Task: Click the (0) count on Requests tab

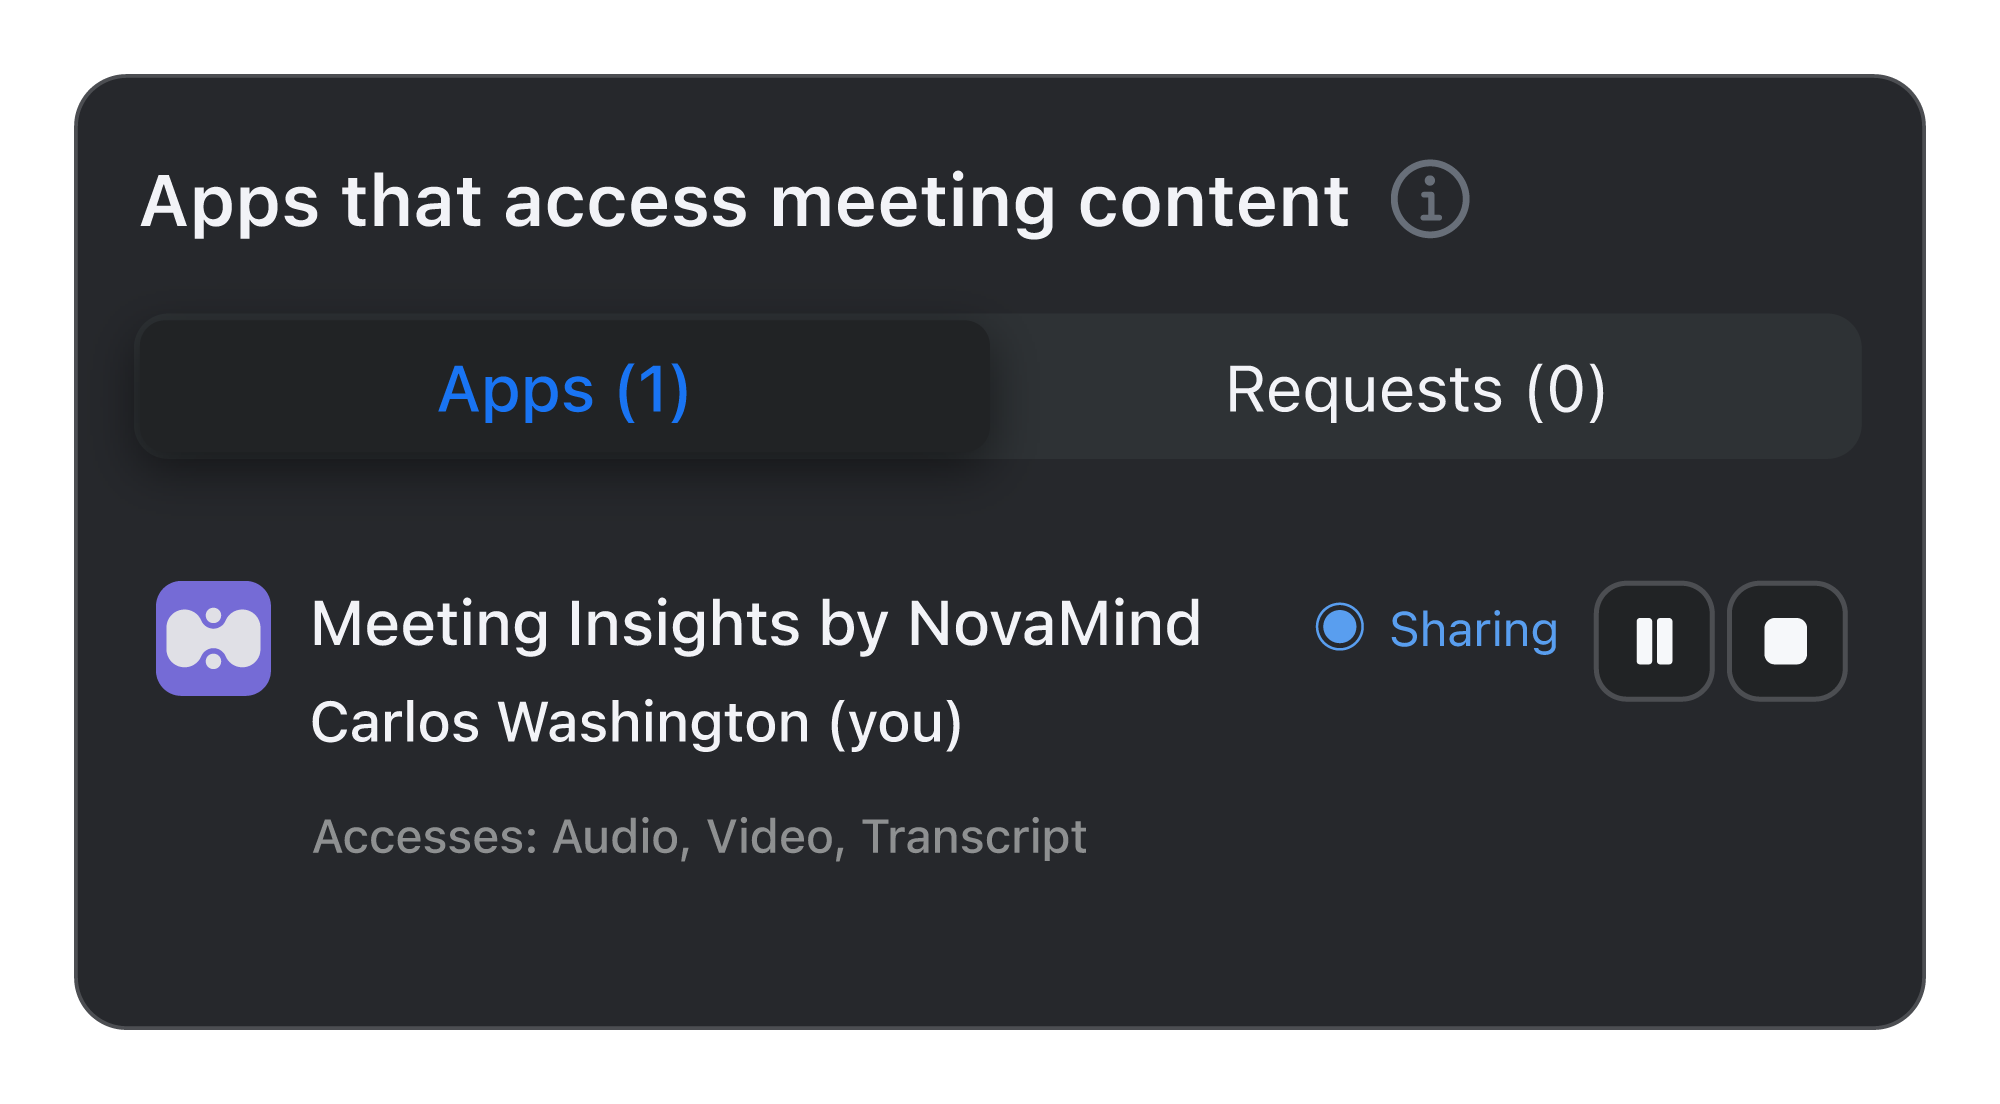Action: coord(1566,389)
